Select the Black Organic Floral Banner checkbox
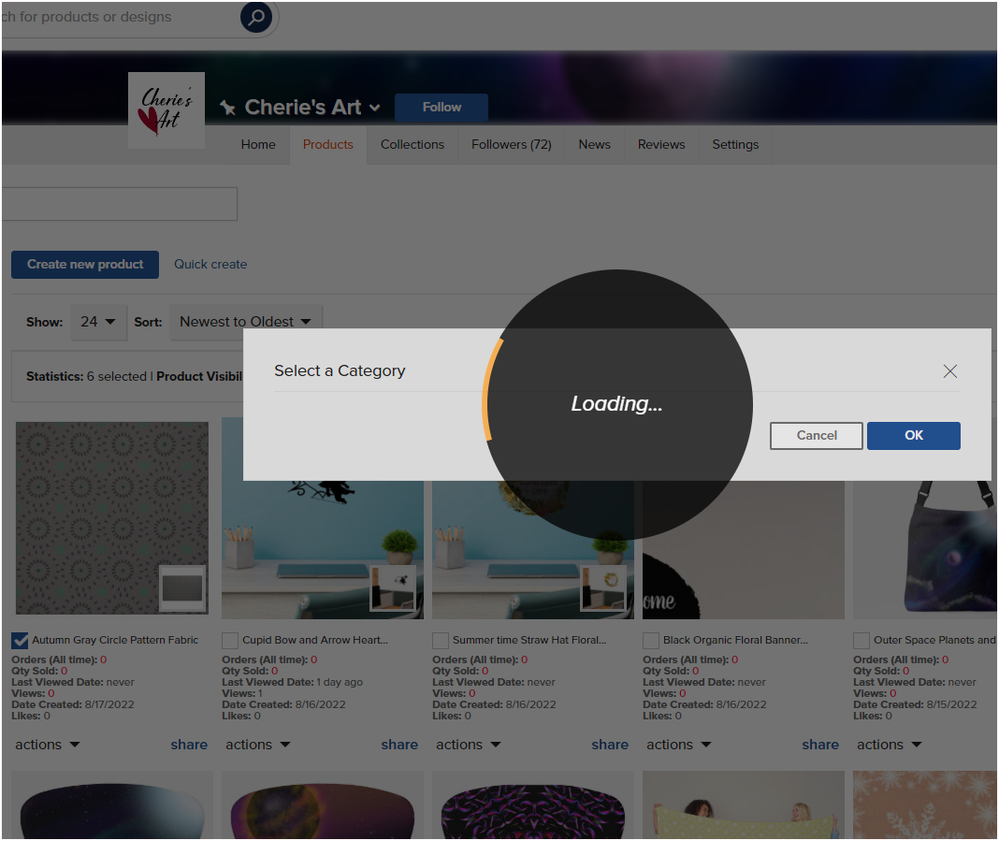Screen dimensions: 999x841 tap(651, 640)
